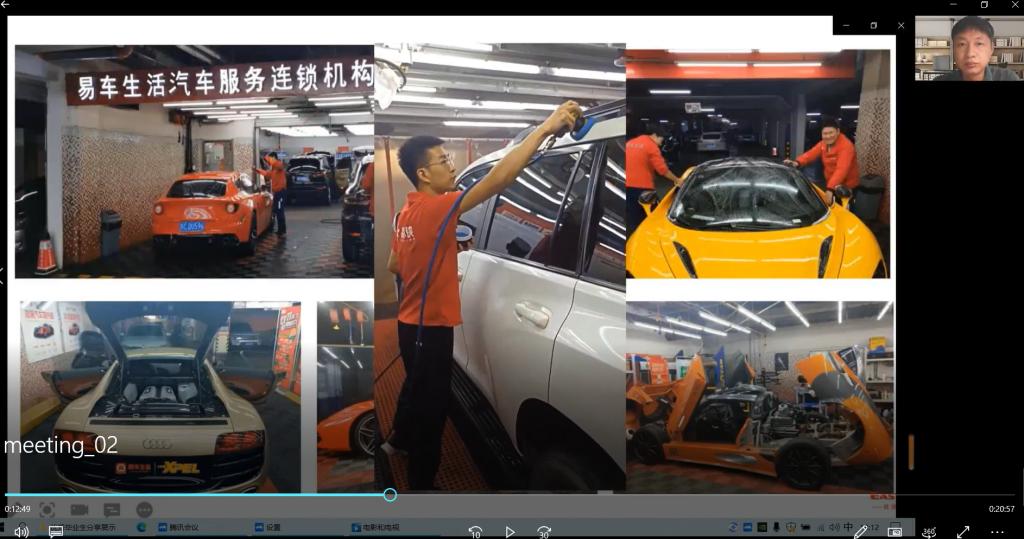Open the pencil edit menu
This screenshot has height=539, width=1024.
pyautogui.click(x=860, y=532)
